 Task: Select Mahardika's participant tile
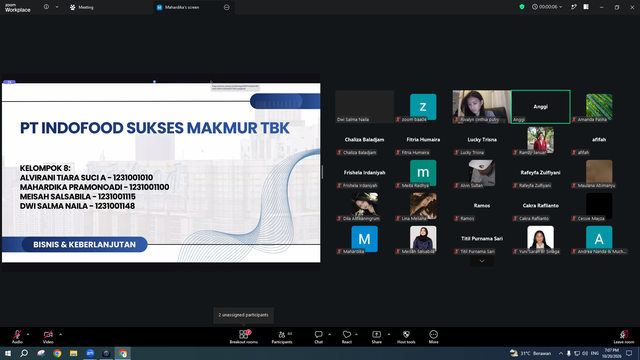[x=364, y=239]
